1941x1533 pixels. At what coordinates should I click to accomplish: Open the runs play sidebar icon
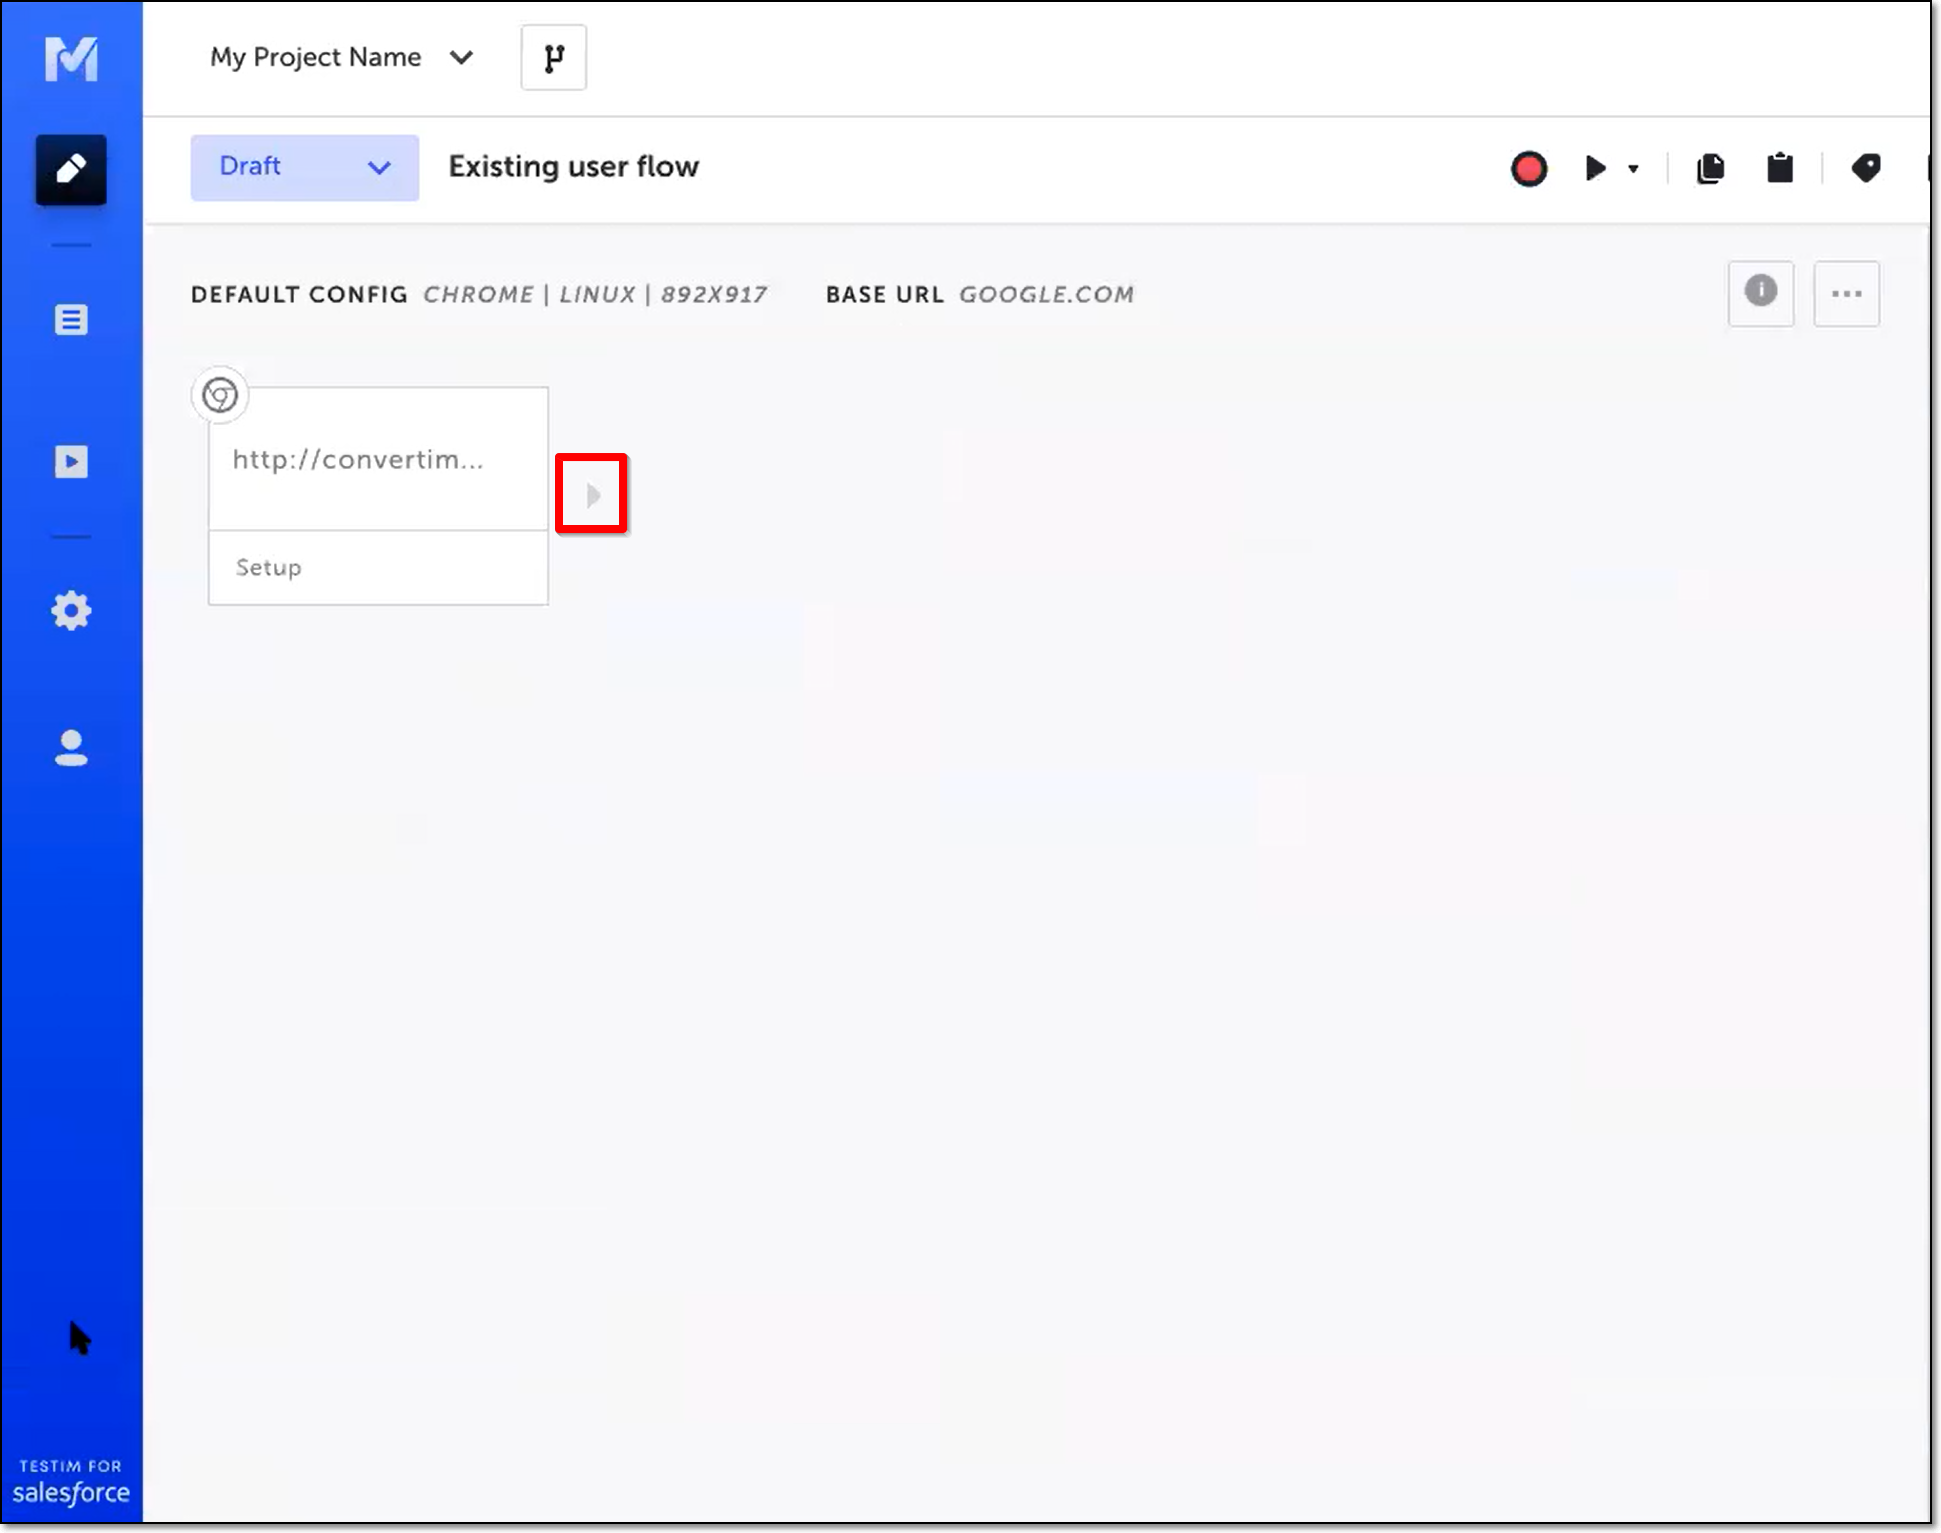(x=71, y=461)
